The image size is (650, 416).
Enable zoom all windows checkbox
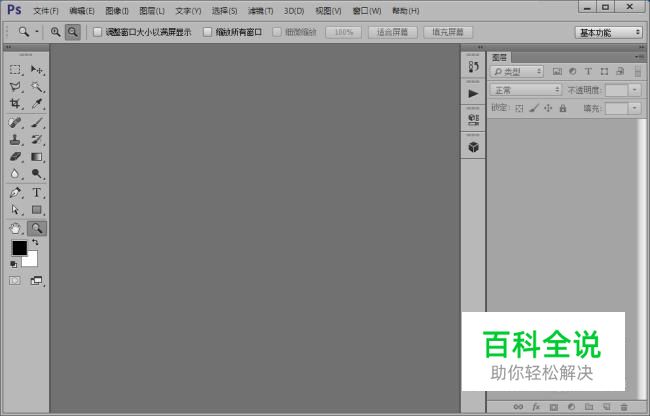[207, 32]
